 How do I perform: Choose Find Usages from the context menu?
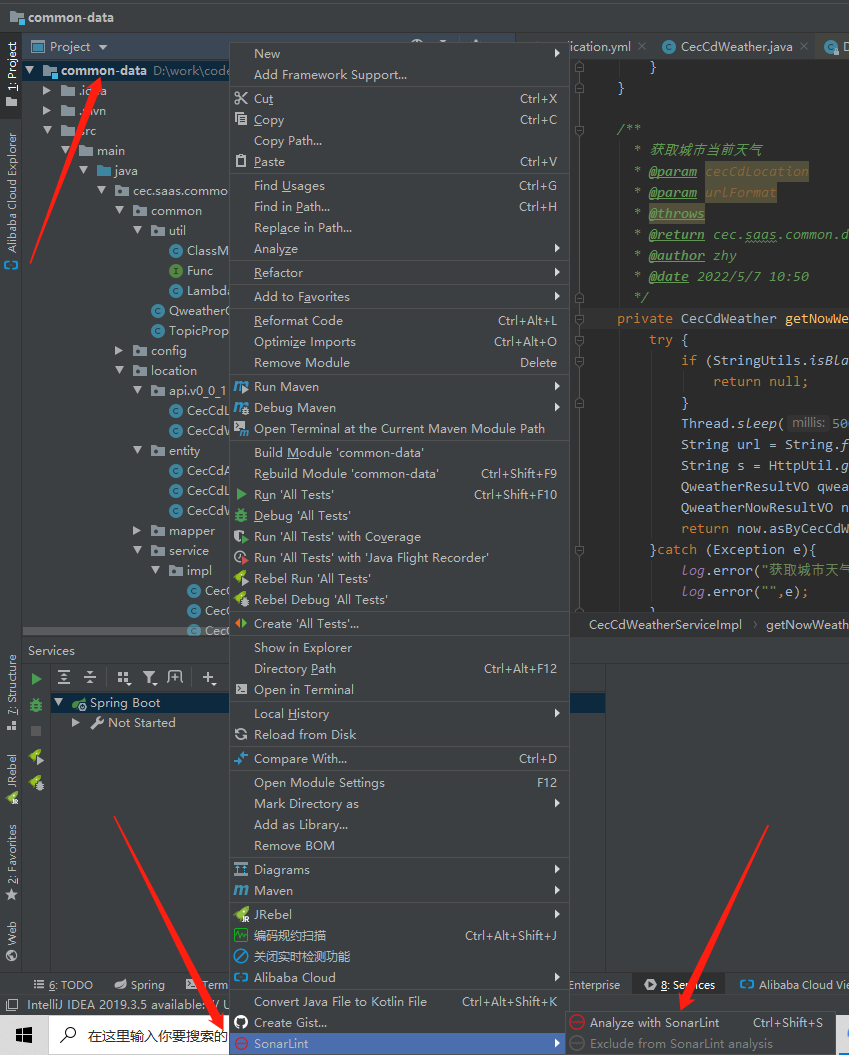[400, 186]
